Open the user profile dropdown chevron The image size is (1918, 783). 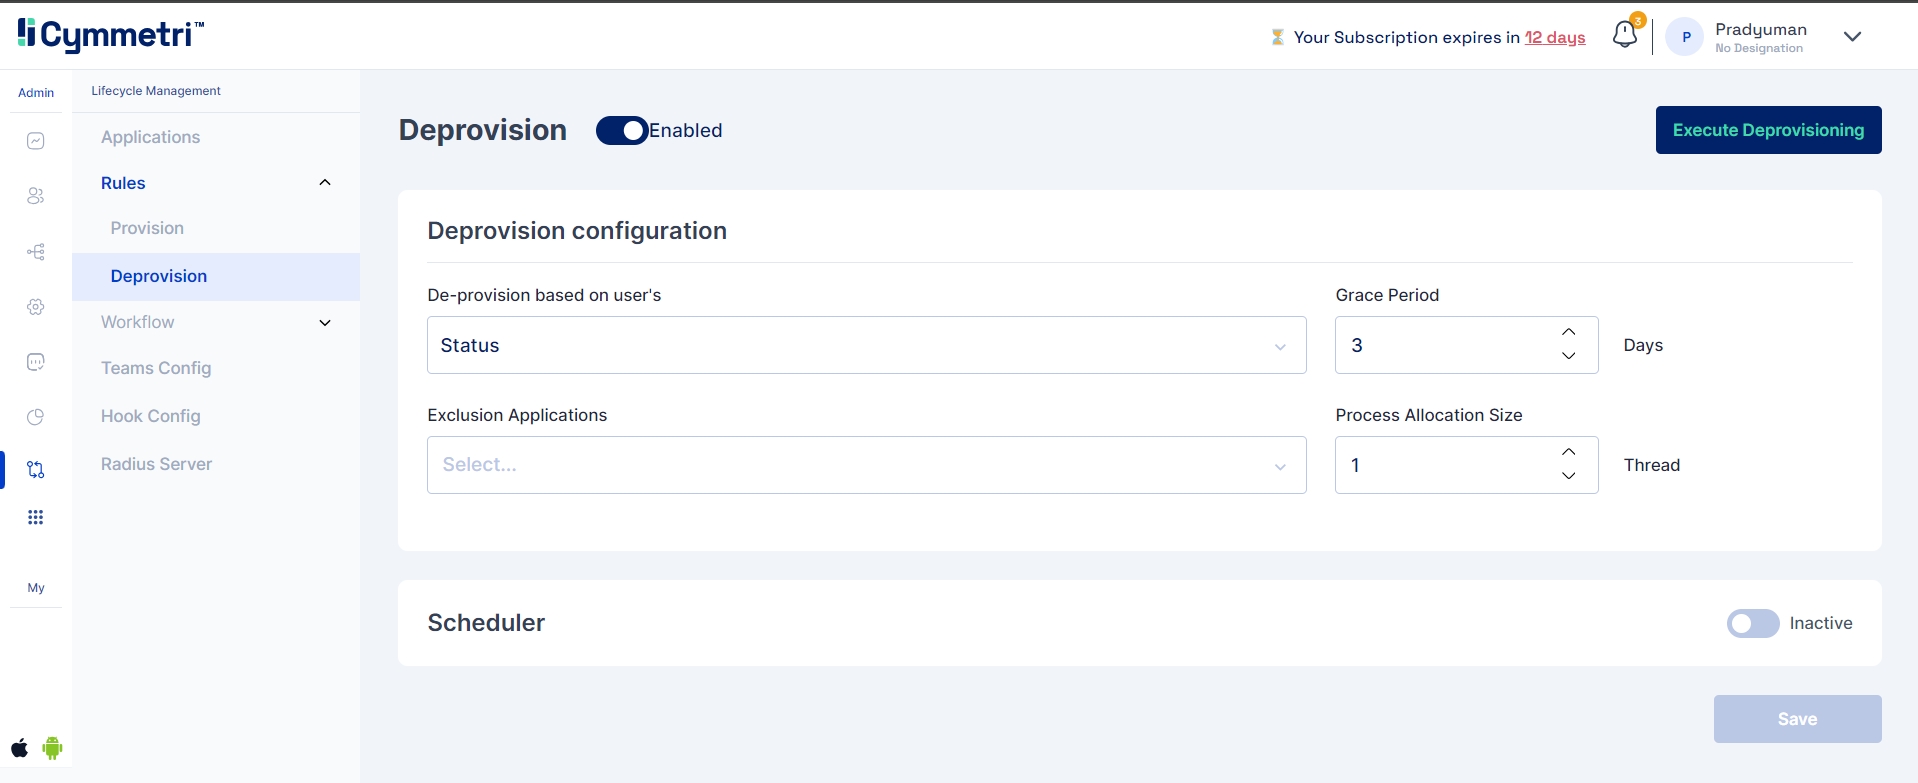tap(1852, 37)
